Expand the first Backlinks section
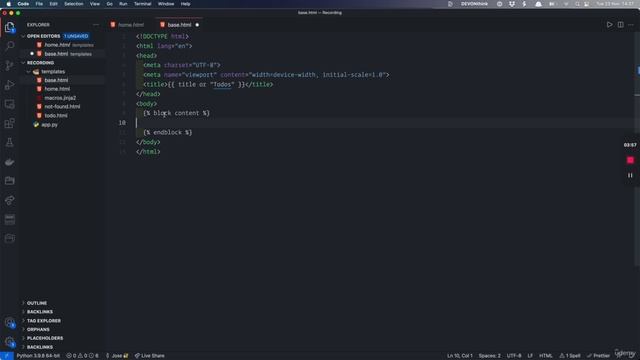The height and width of the screenshot is (360, 640). click(x=40, y=311)
